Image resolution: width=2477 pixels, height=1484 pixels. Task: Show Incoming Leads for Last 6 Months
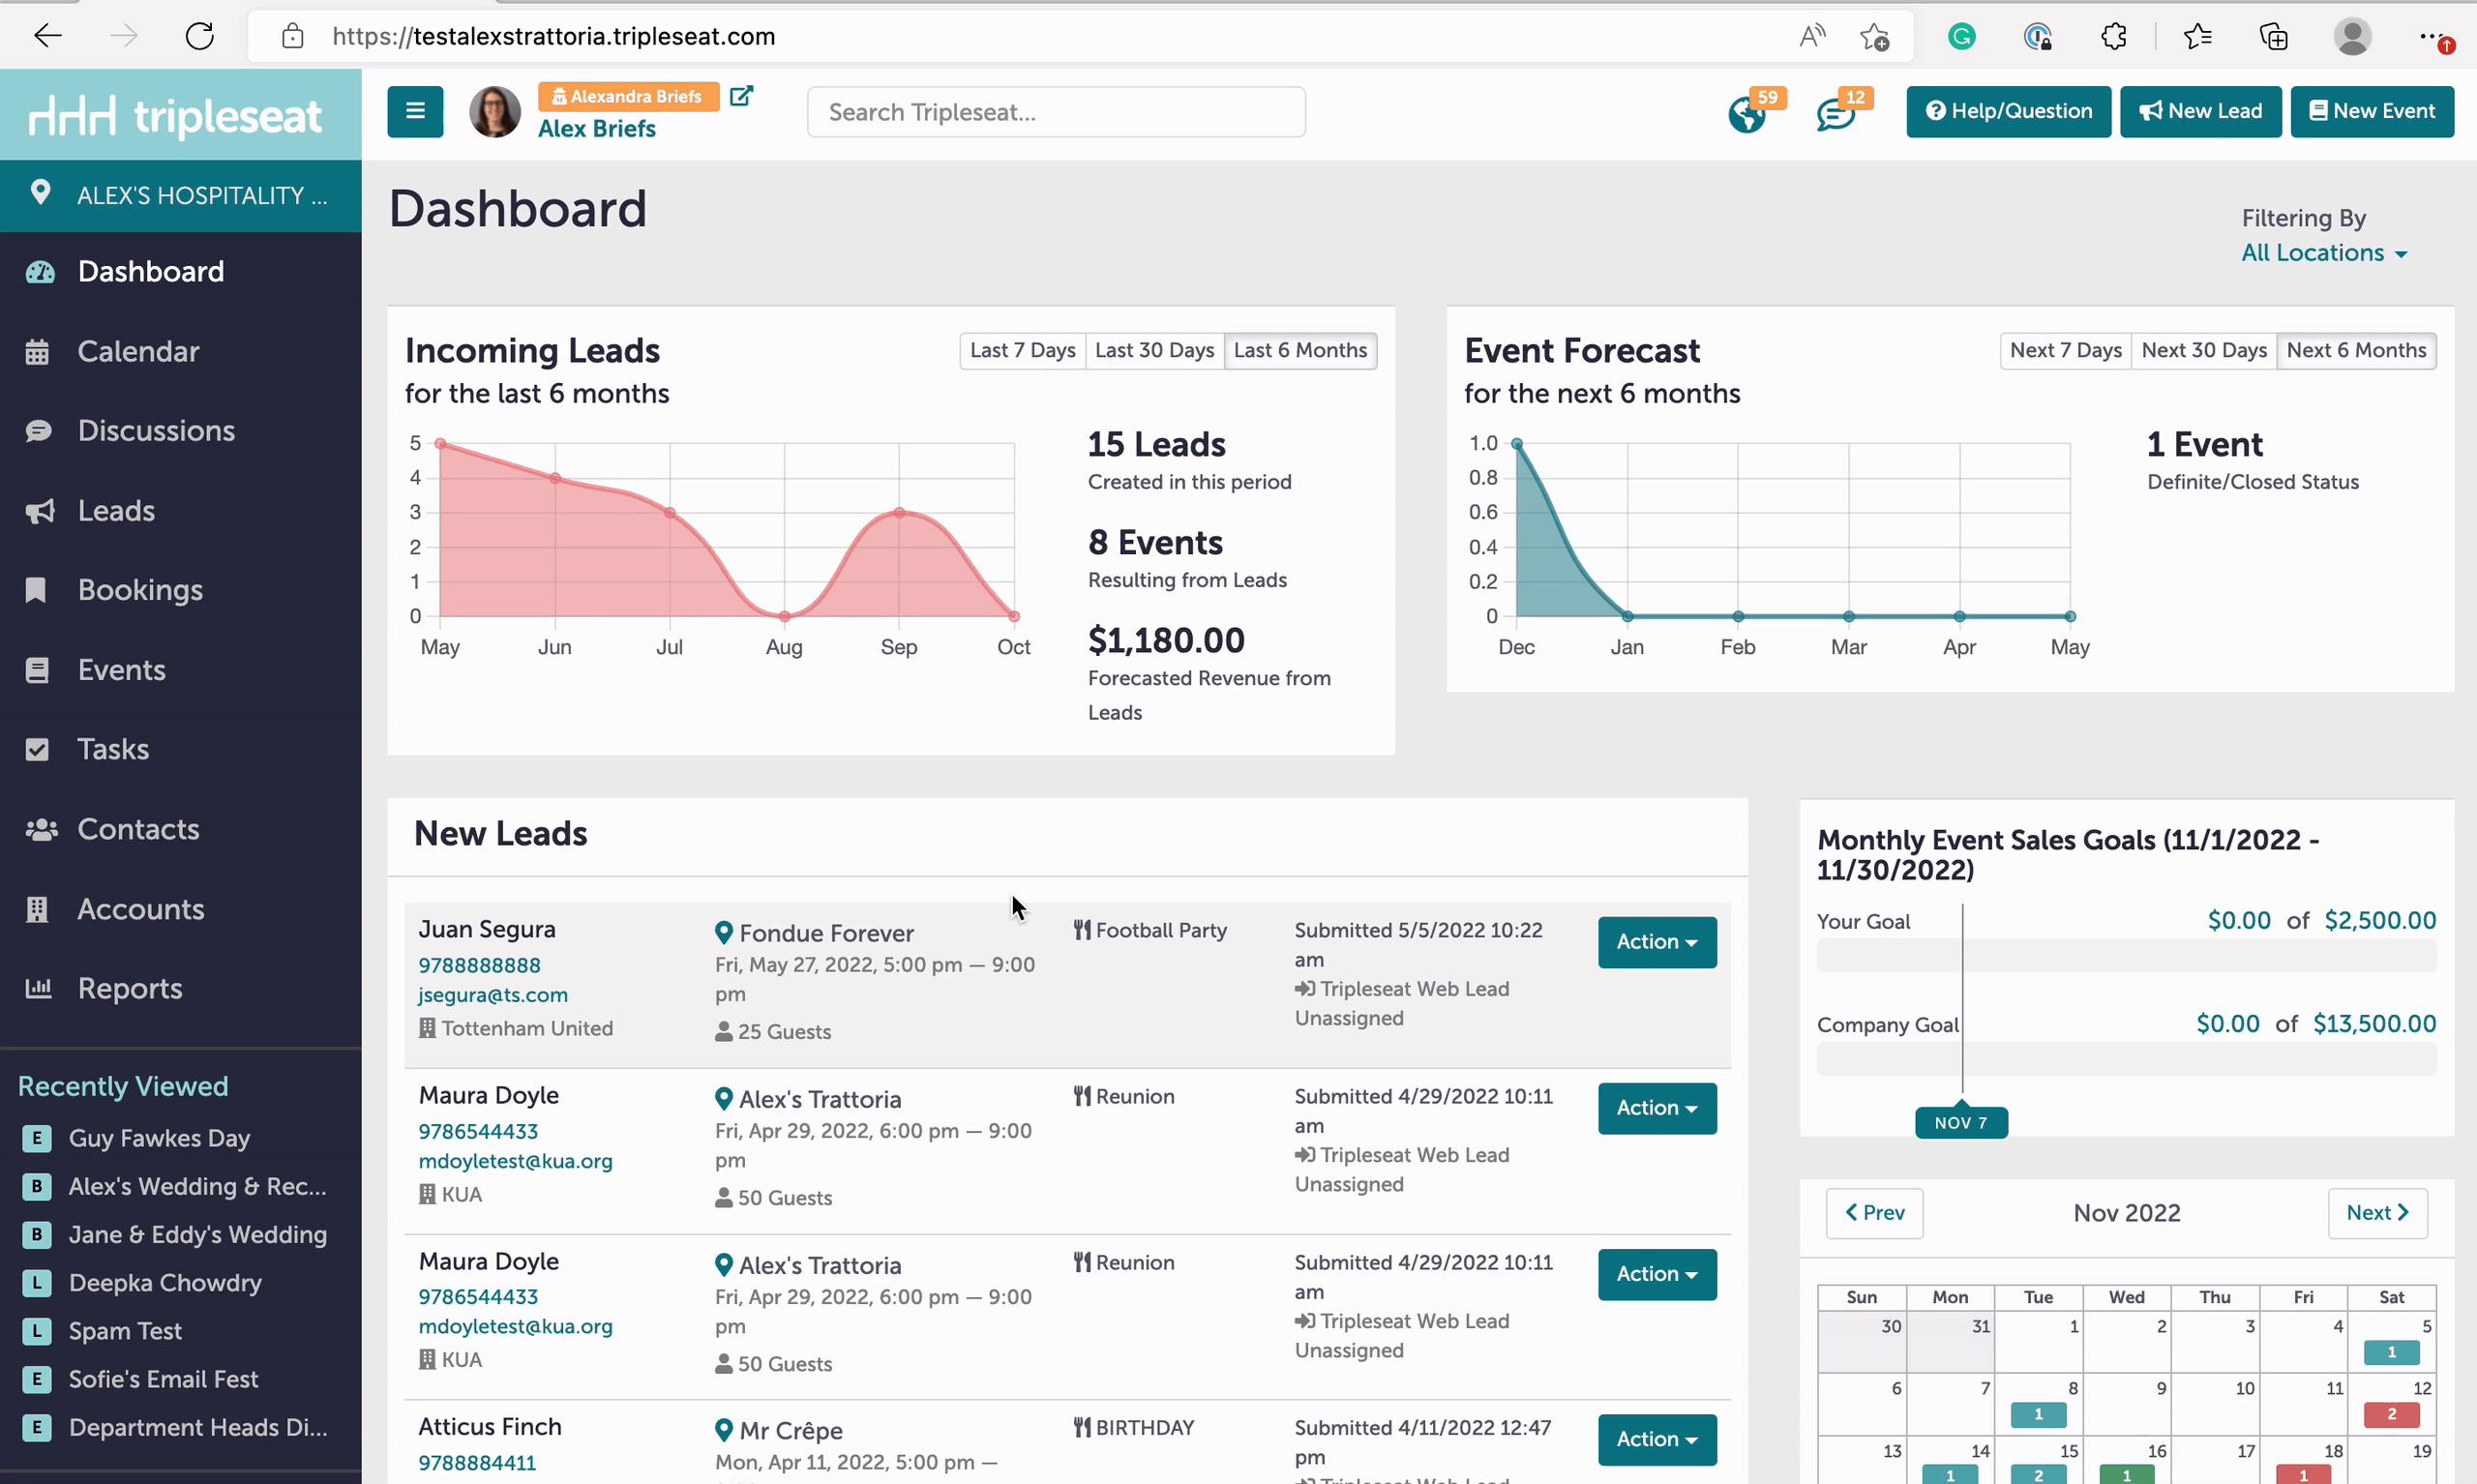click(x=1300, y=350)
